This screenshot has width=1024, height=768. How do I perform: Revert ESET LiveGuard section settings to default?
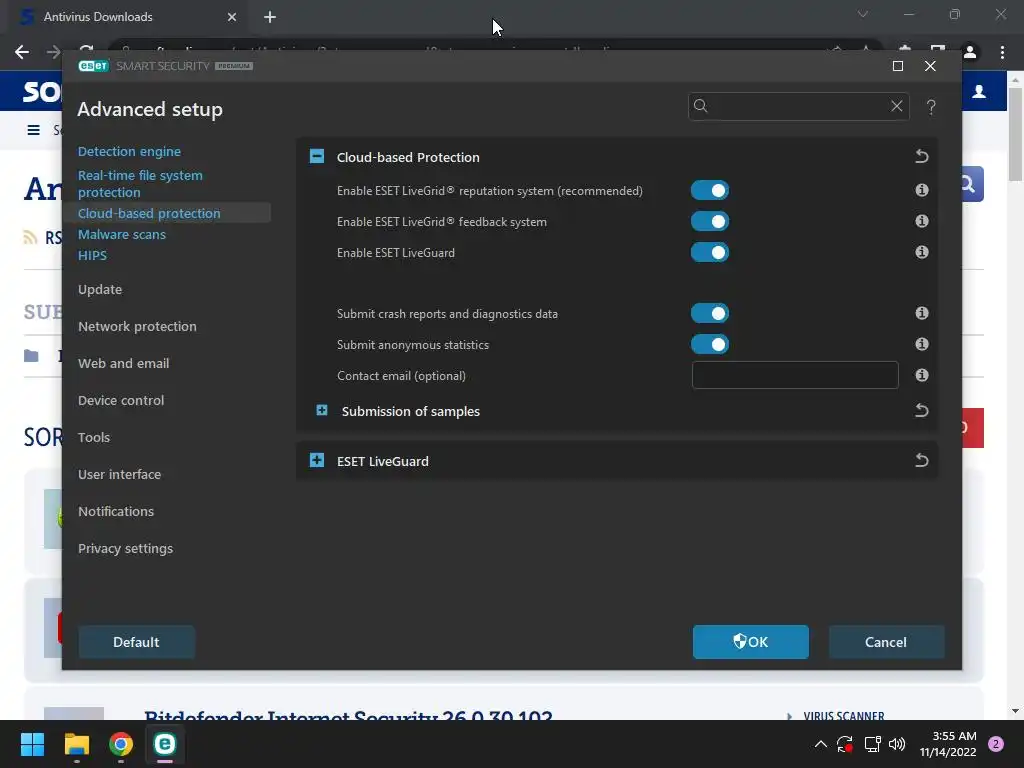921,461
